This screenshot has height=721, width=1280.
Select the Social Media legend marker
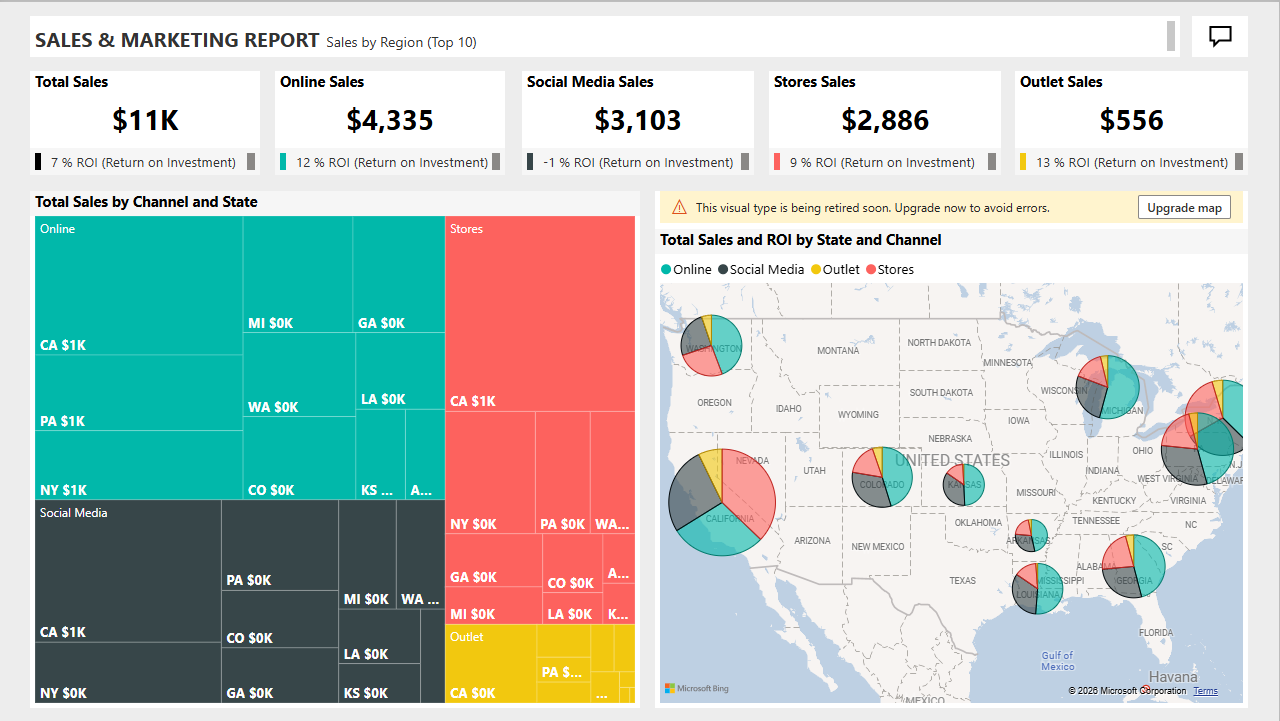point(723,270)
